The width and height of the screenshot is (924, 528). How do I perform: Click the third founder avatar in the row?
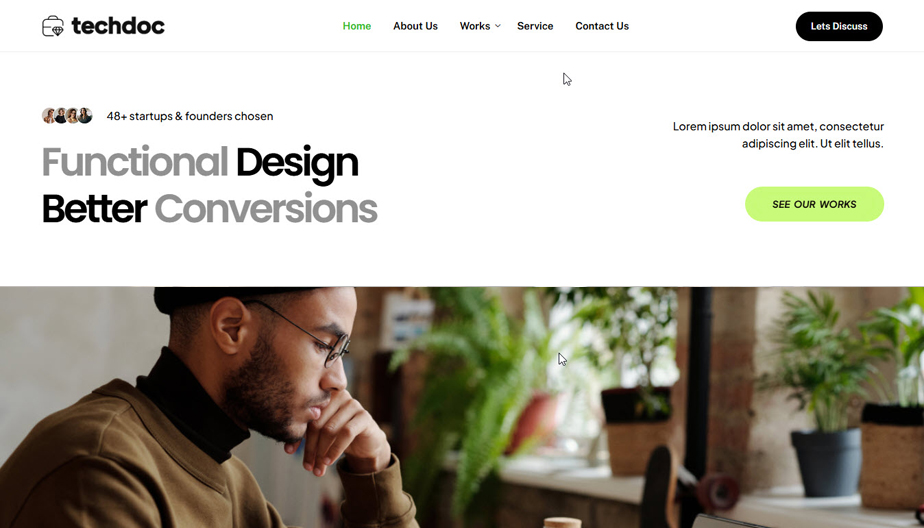pyautogui.click(x=72, y=116)
